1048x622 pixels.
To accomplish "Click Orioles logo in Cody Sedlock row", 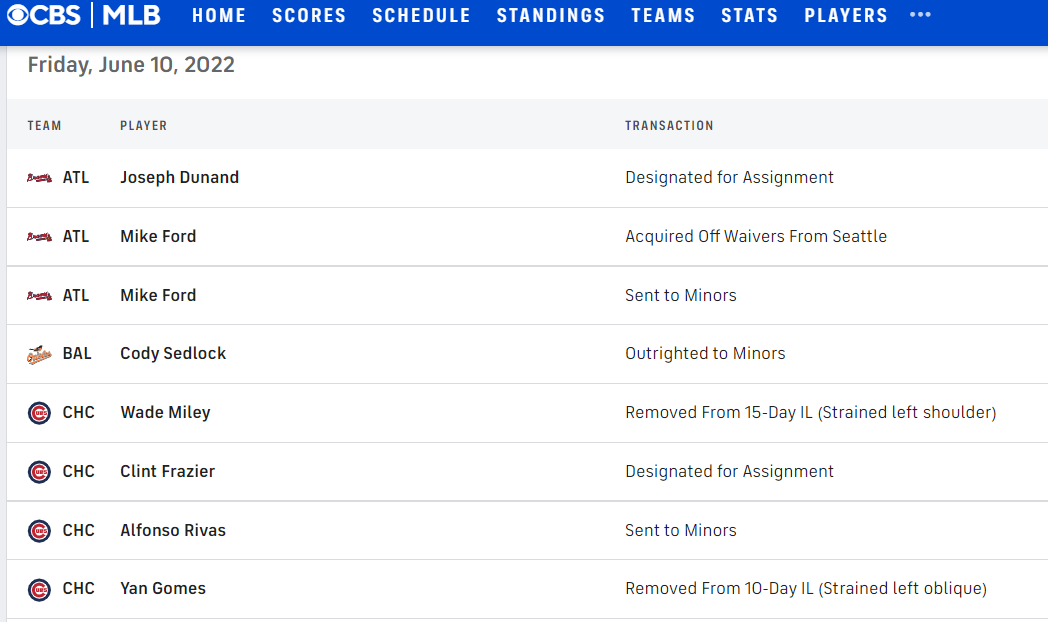I will [x=39, y=355].
